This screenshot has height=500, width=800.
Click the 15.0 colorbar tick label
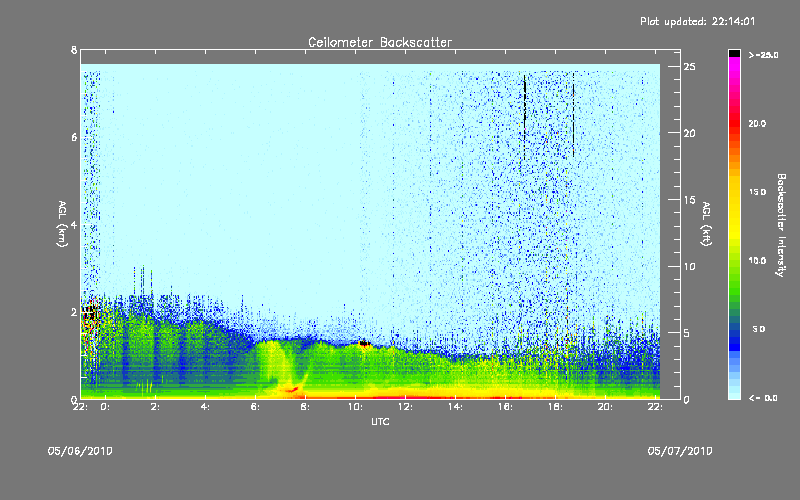[757, 192]
